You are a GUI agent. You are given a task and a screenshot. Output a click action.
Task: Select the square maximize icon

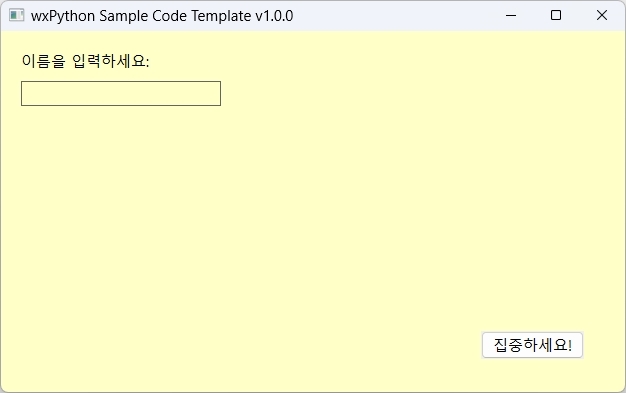pyautogui.click(x=556, y=16)
